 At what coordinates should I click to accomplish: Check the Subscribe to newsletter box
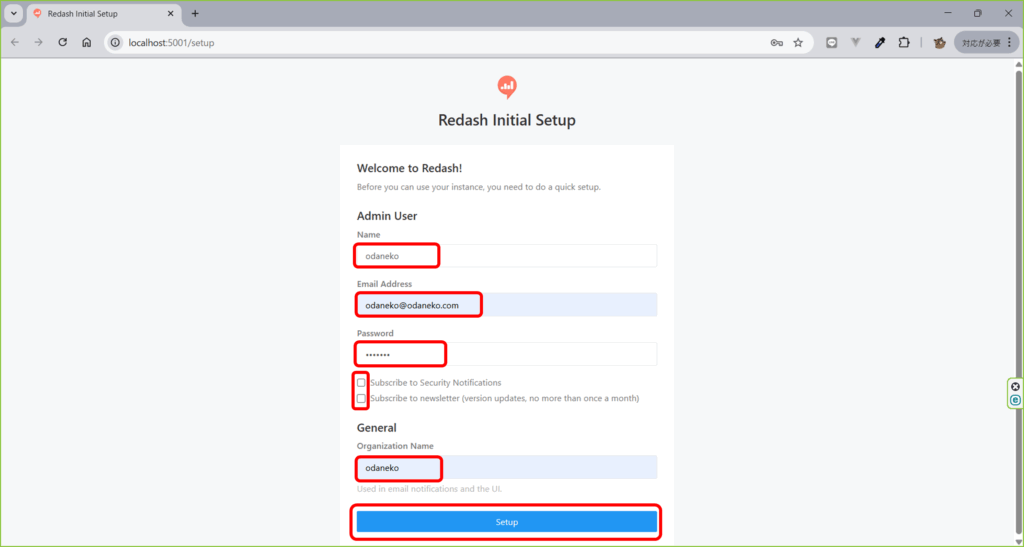[361, 398]
